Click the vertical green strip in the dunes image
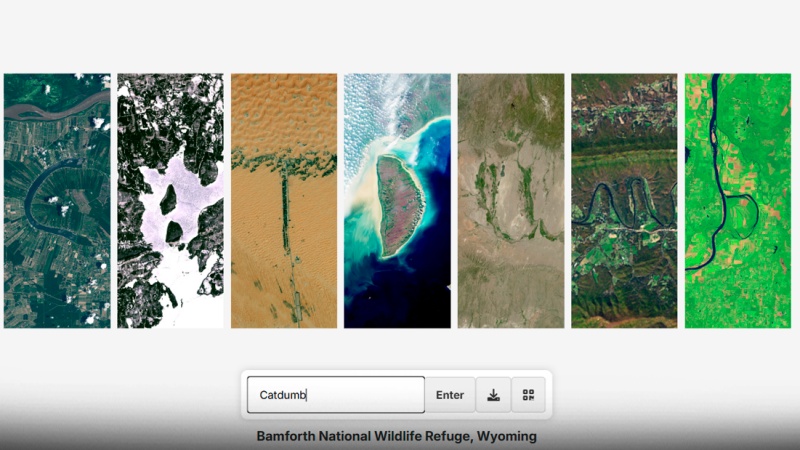Viewport: 800px width, 450px height. (286, 212)
